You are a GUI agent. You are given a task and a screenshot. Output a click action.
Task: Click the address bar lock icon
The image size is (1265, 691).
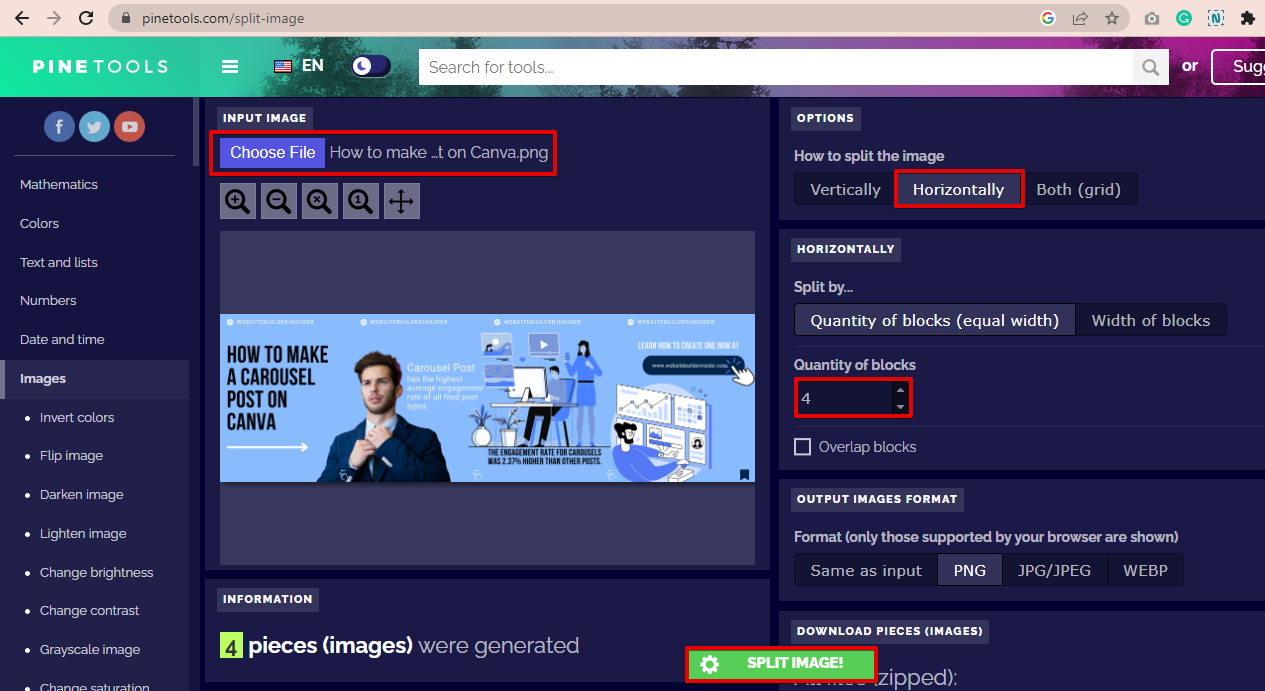tap(125, 18)
